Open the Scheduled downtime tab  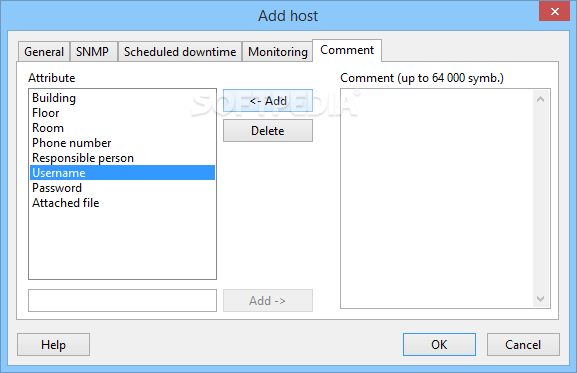tap(180, 51)
